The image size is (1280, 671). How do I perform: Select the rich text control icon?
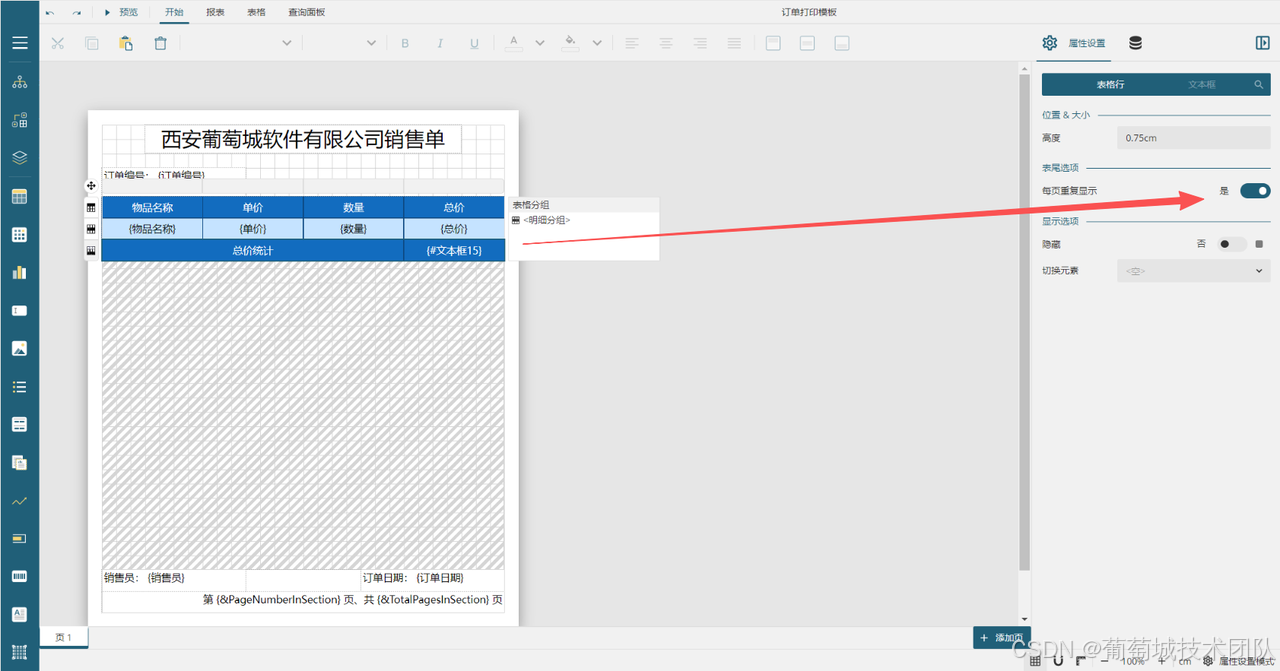tap(19, 614)
